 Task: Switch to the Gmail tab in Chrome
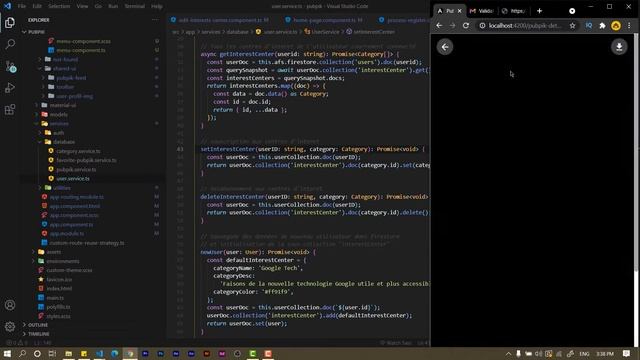[482, 11]
